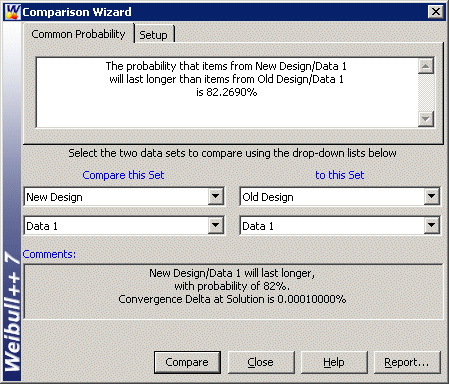
Task: Open the Data 1 dropdown under Old Design
Action: [432, 225]
